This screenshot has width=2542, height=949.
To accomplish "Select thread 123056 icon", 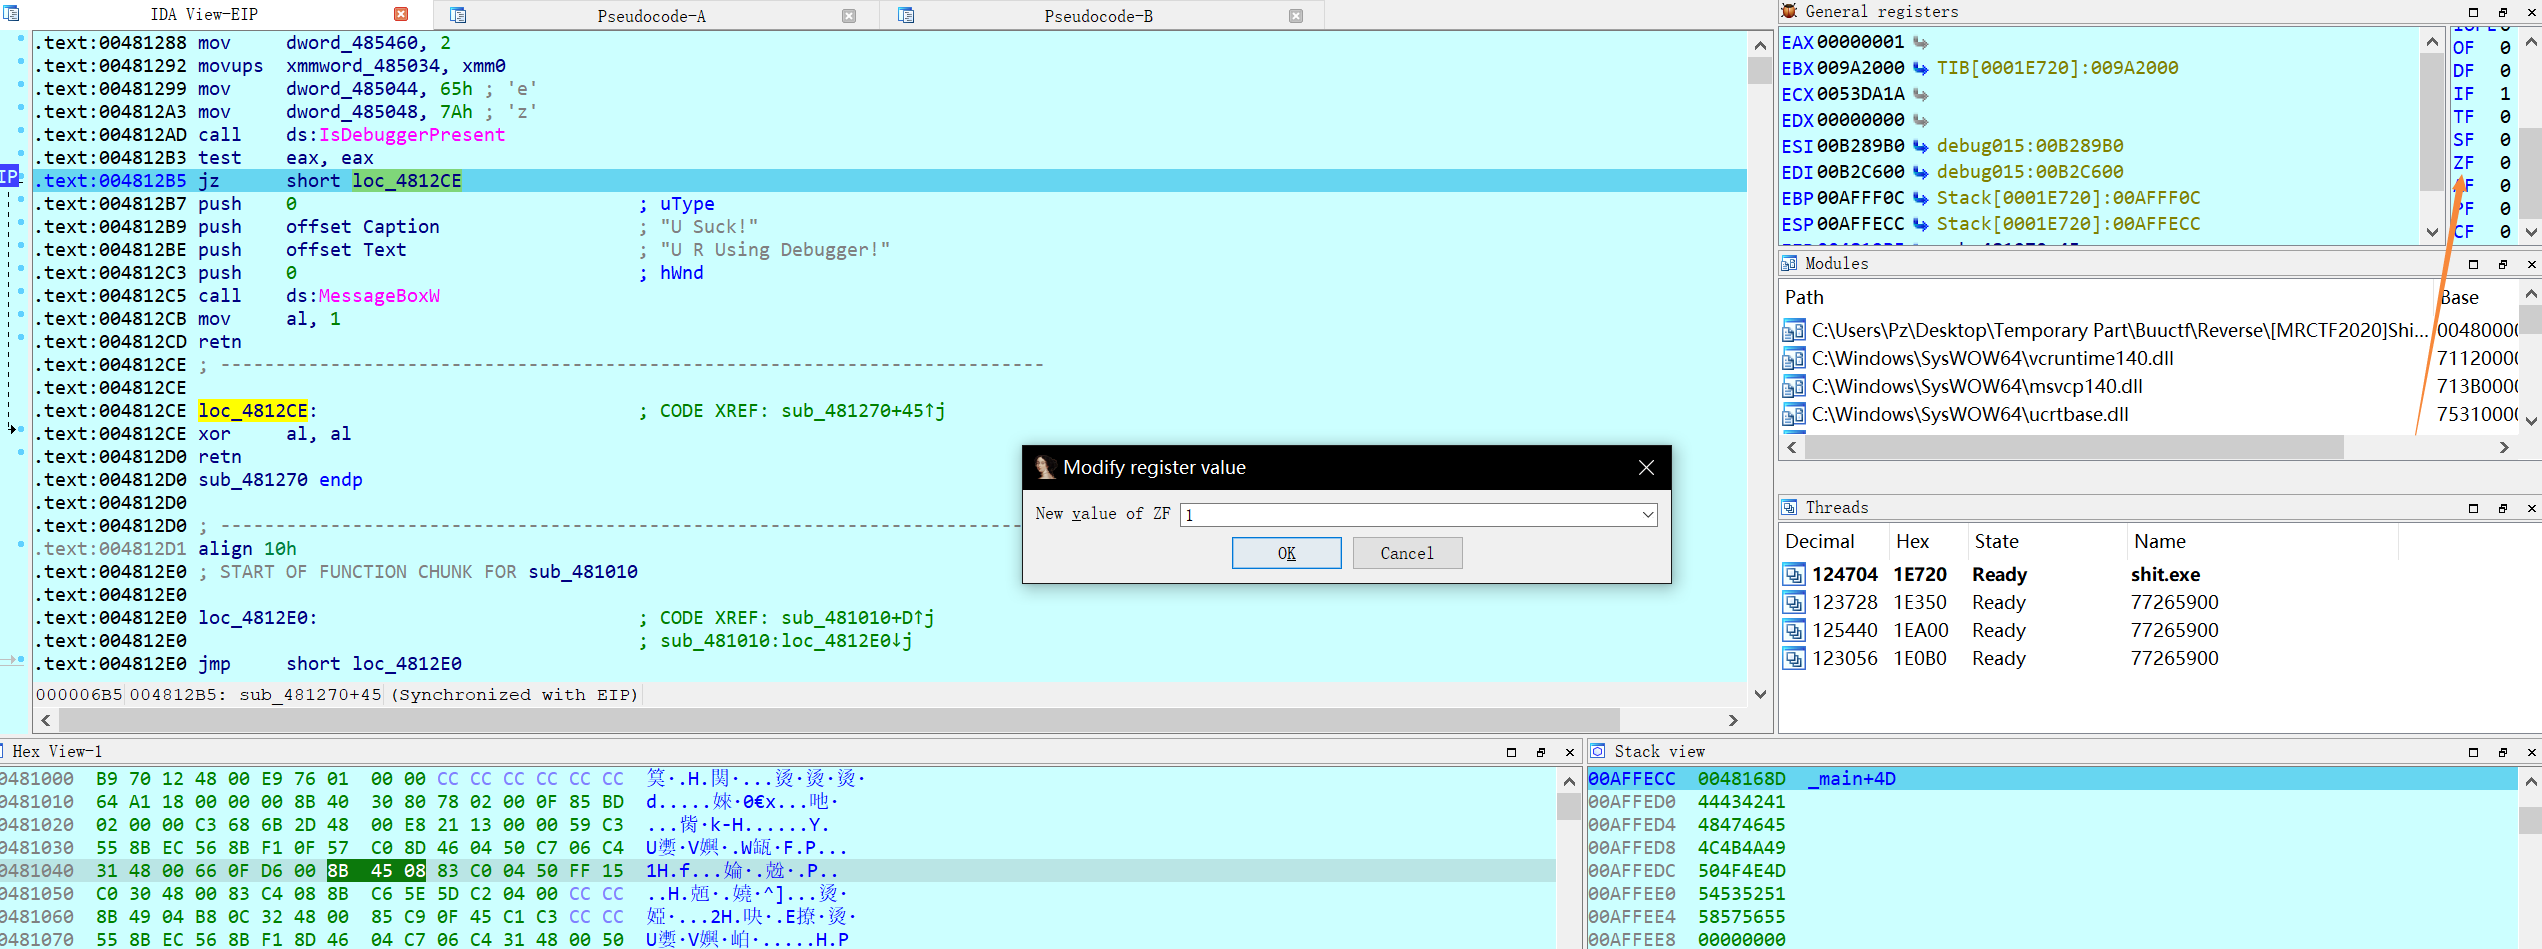I will [x=1794, y=658].
